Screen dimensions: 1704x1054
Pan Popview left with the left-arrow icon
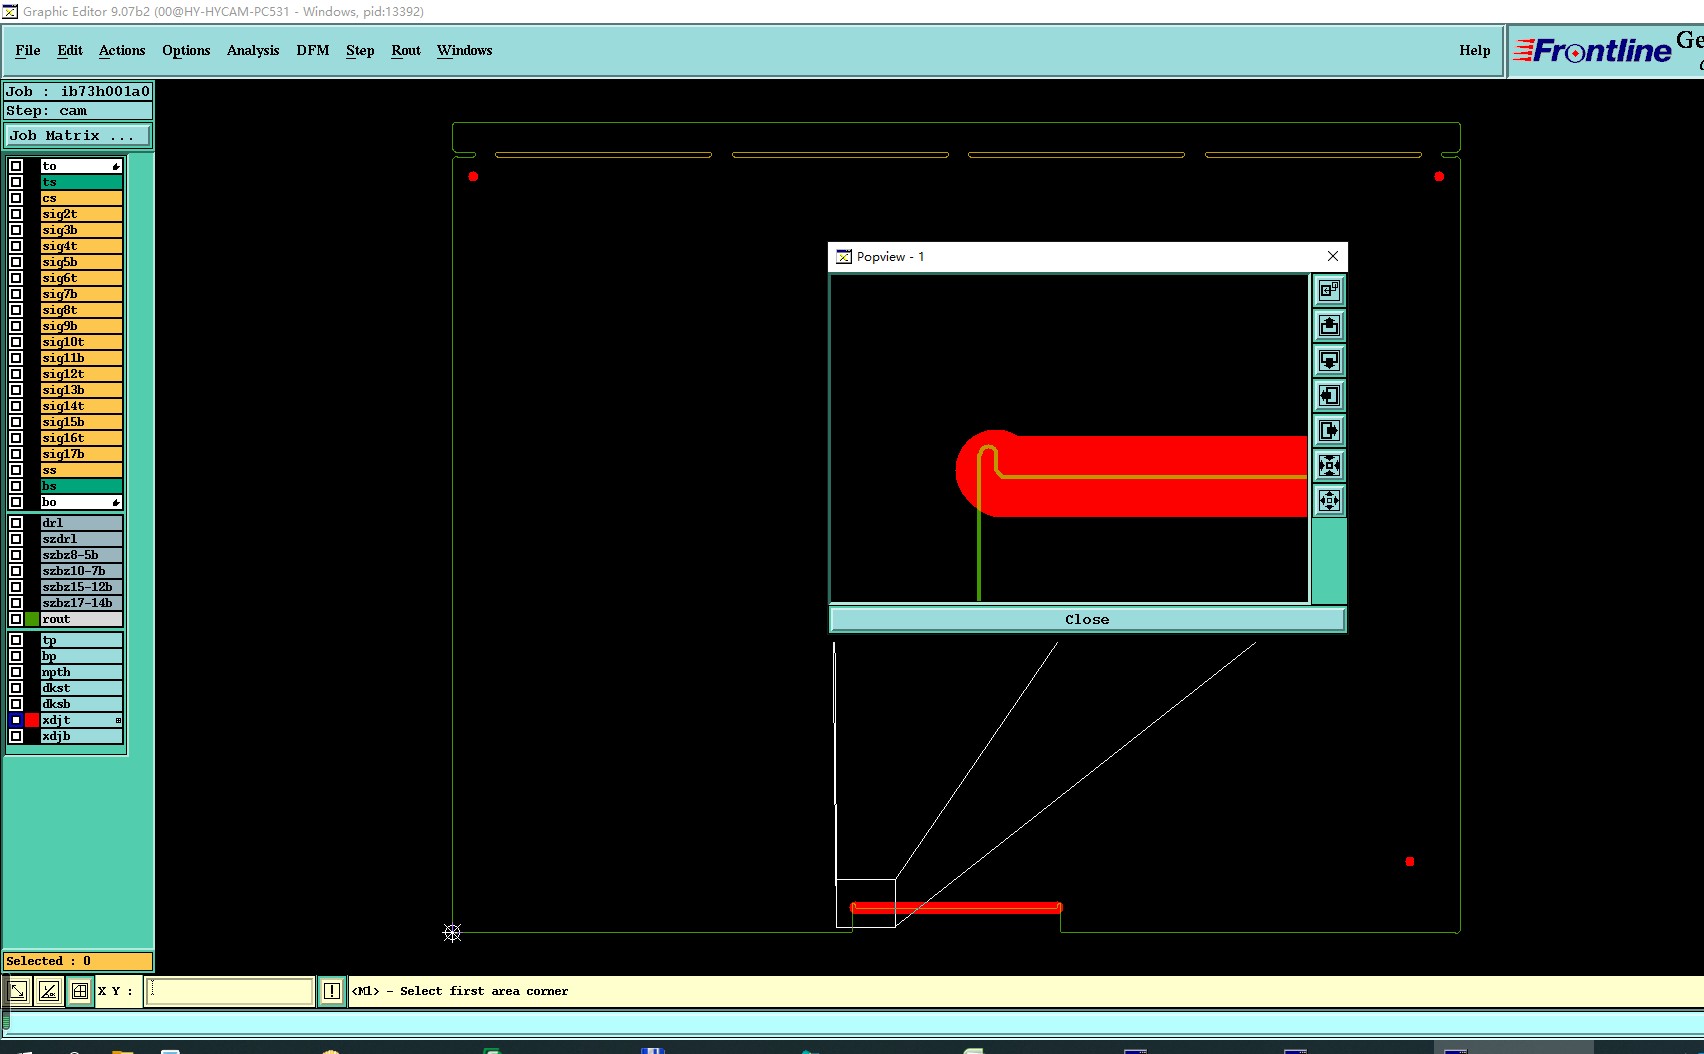pyautogui.click(x=1329, y=396)
